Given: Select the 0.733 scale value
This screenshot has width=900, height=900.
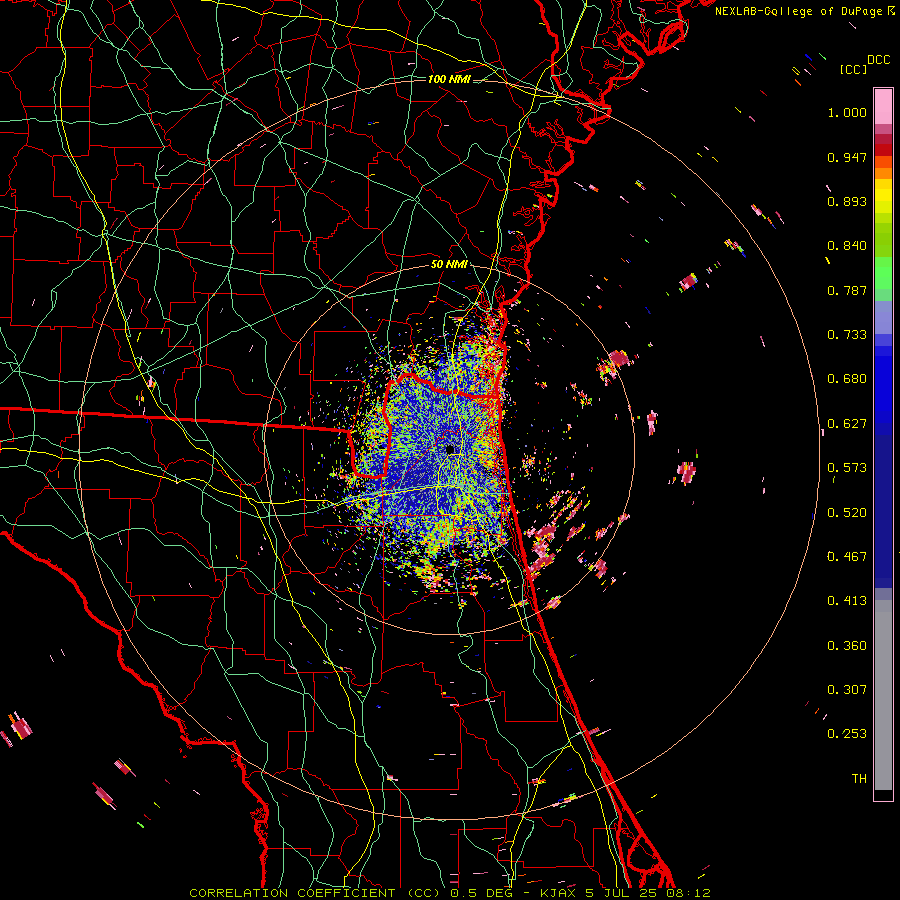Looking at the screenshot, I should coord(847,335).
